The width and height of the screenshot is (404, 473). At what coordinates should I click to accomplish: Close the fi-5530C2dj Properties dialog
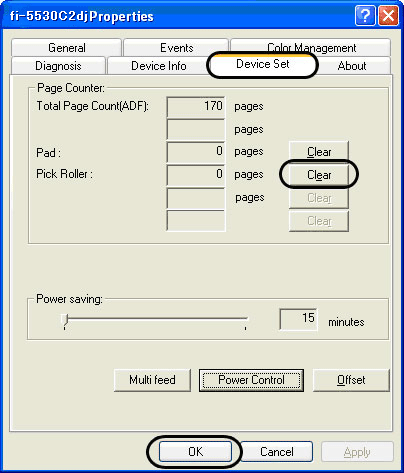click(388, 15)
